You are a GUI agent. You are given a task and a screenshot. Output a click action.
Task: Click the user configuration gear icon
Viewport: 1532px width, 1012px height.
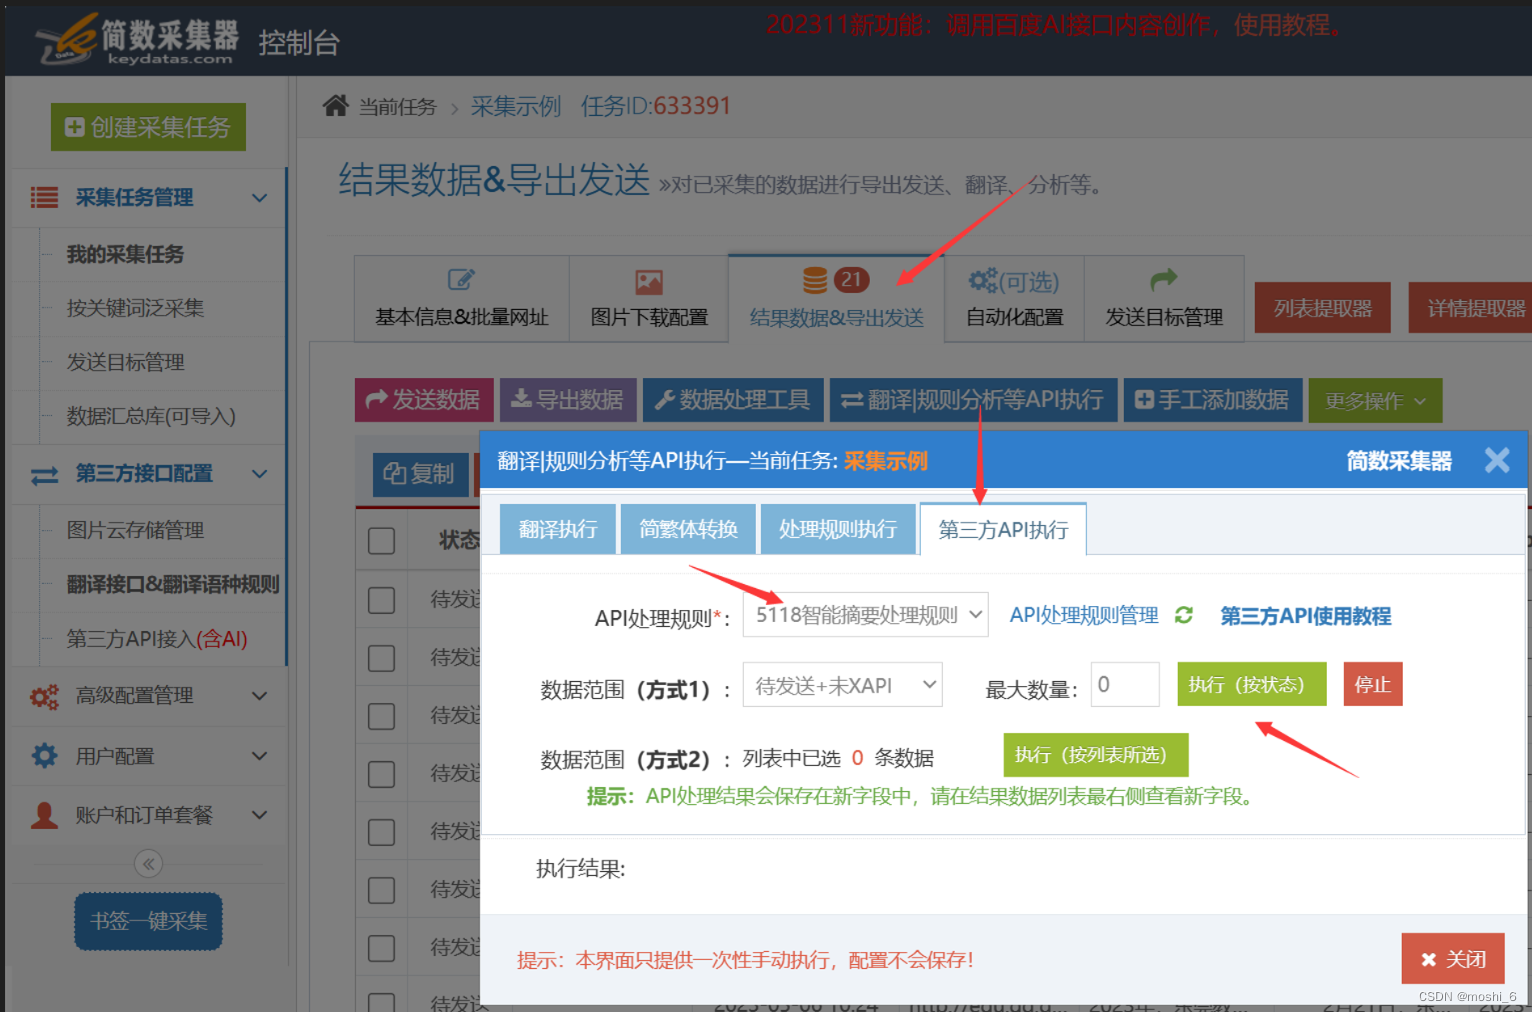coord(44,755)
